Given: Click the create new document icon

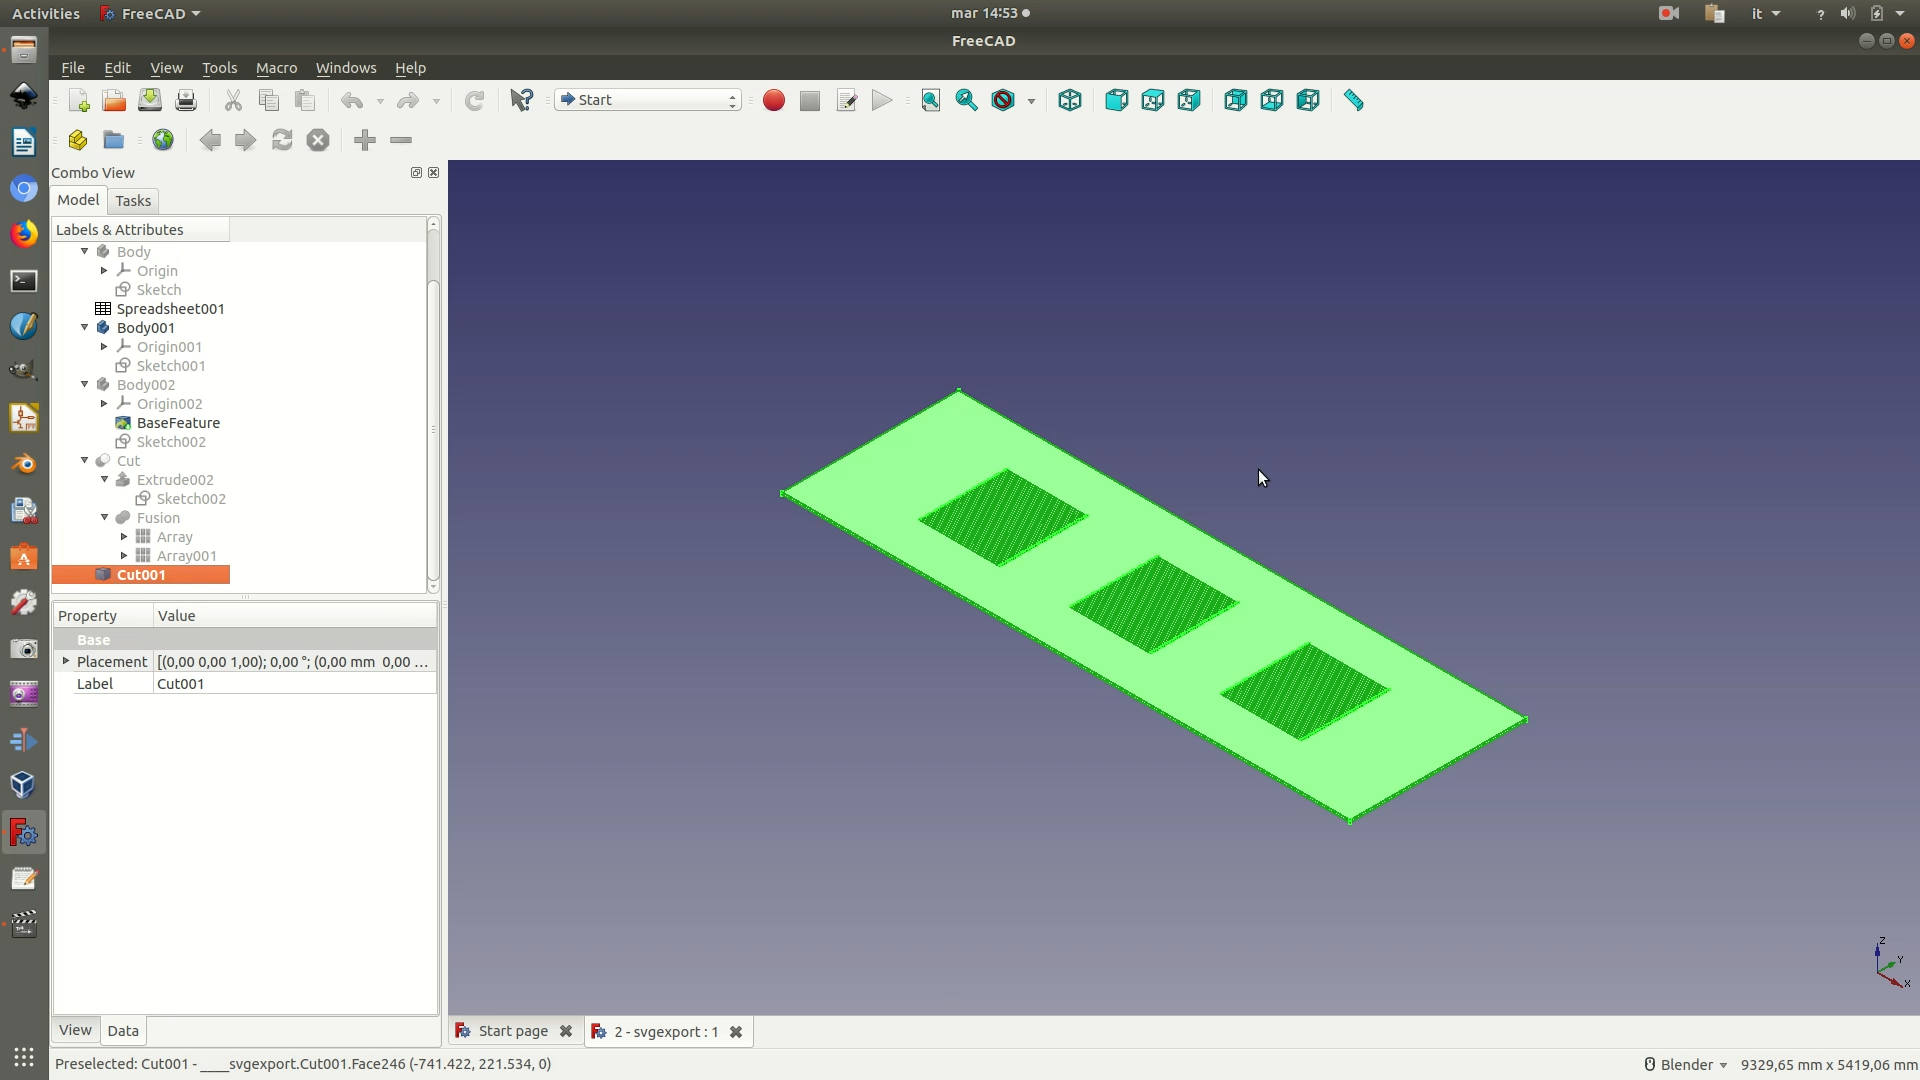Looking at the screenshot, I should click(x=78, y=100).
